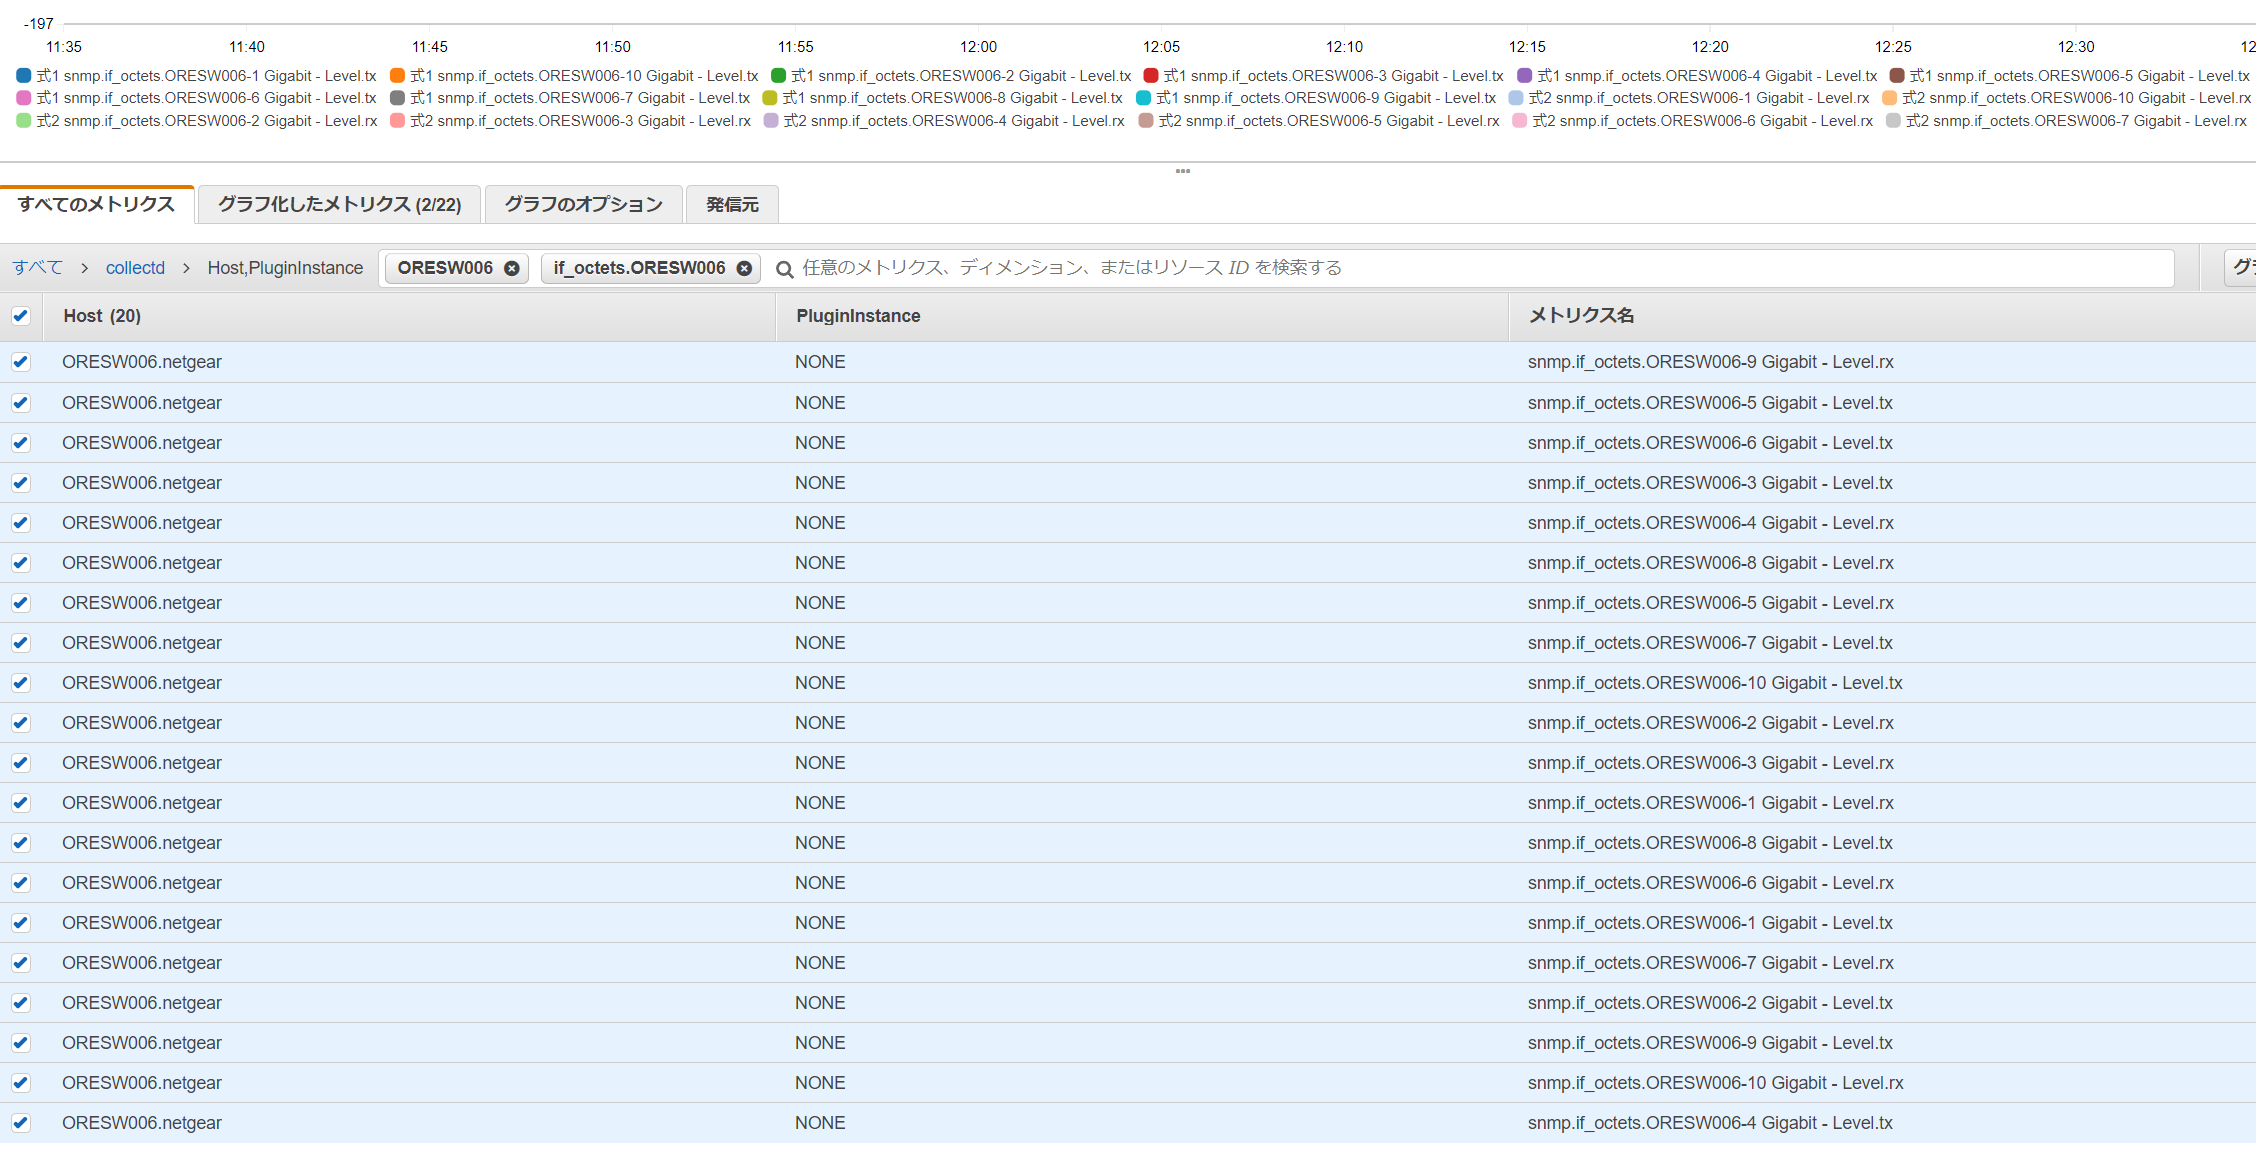2256x1172 pixels.
Task: Switch to the グラフのオプション tab
Action: 583,204
